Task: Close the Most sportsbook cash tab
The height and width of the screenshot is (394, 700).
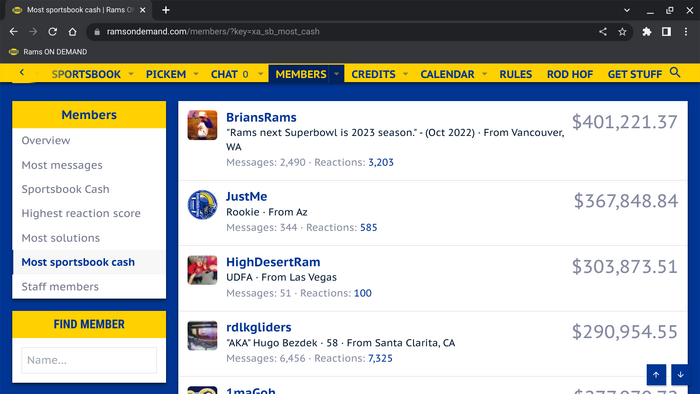Action: [x=142, y=10]
